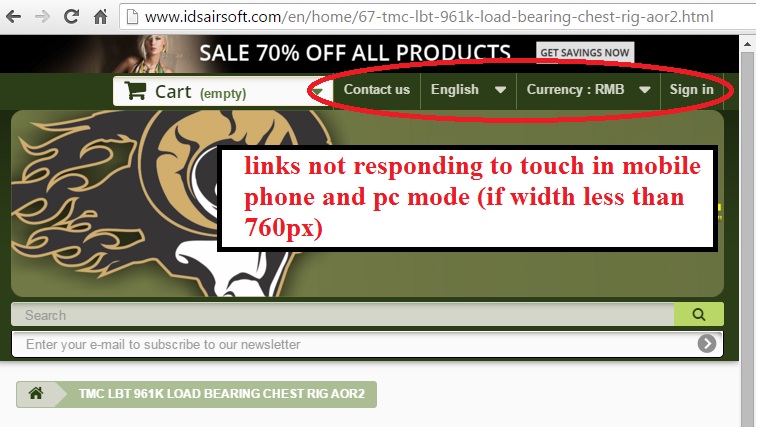Reload the page with the refresh icon
Screen dimensions: 758x430
pos(72,16)
